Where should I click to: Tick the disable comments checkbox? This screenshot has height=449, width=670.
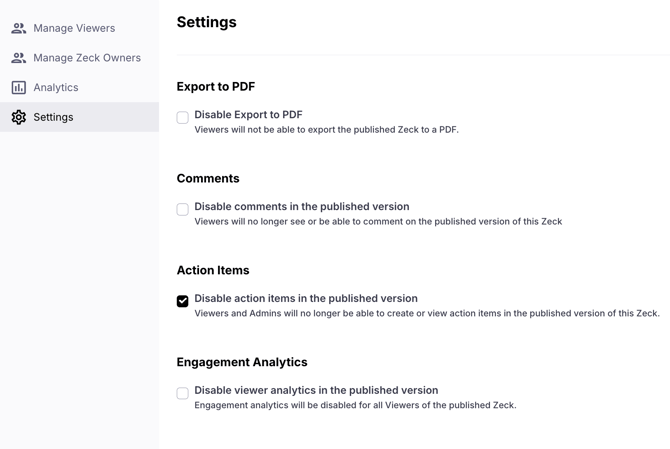pyautogui.click(x=183, y=210)
